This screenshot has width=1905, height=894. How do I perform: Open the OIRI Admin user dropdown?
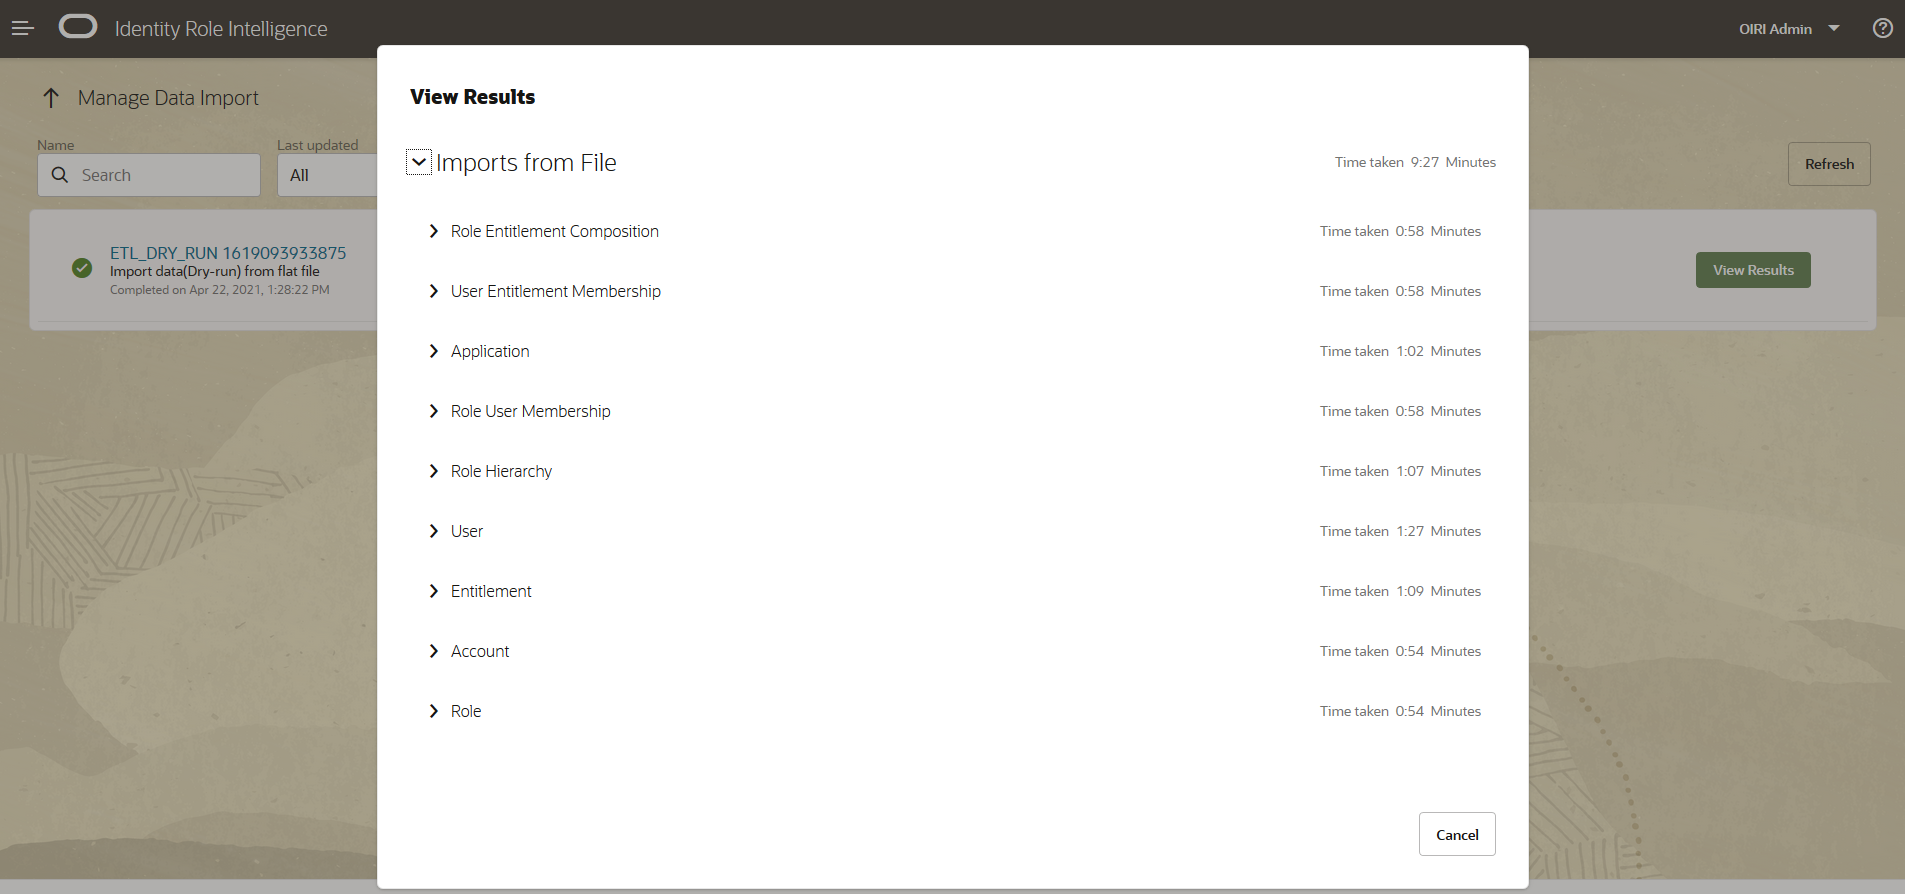1789,29
